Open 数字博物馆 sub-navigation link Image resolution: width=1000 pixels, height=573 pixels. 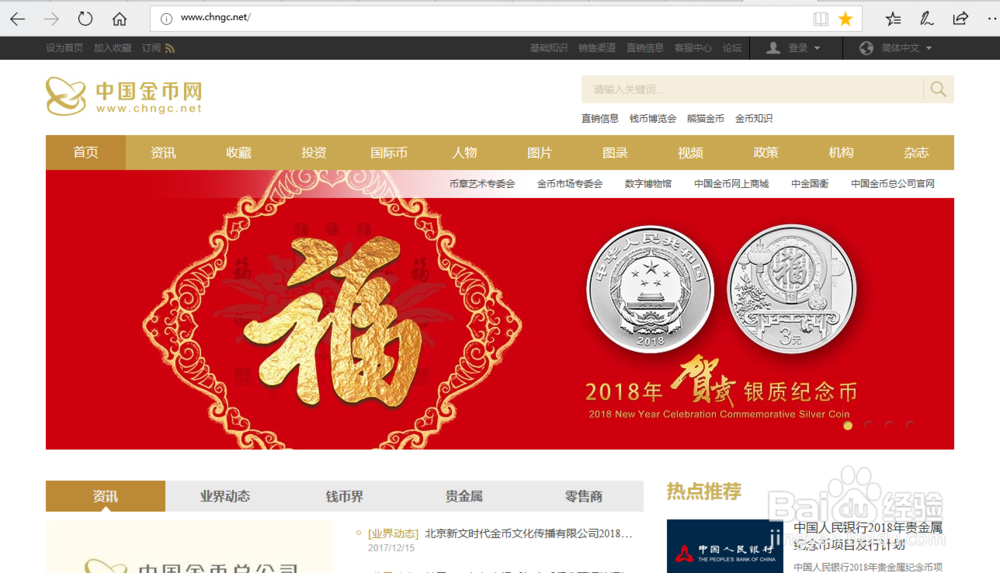pyautogui.click(x=648, y=184)
